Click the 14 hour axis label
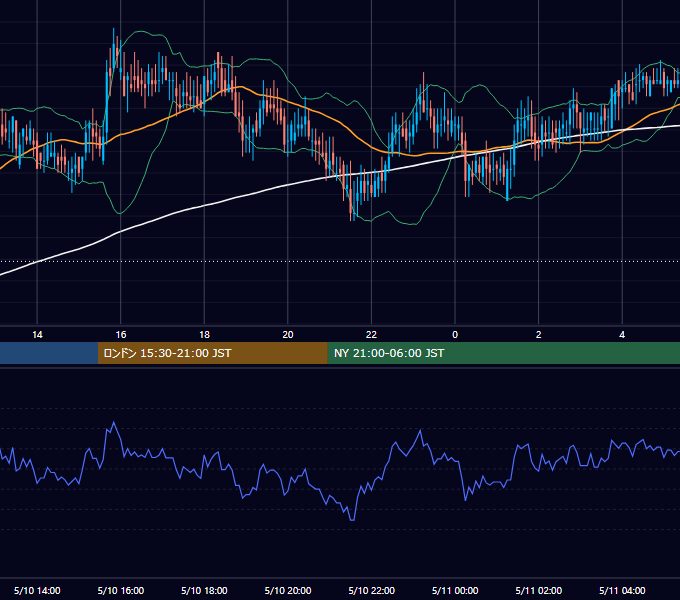The height and width of the screenshot is (600, 680). 37,335
